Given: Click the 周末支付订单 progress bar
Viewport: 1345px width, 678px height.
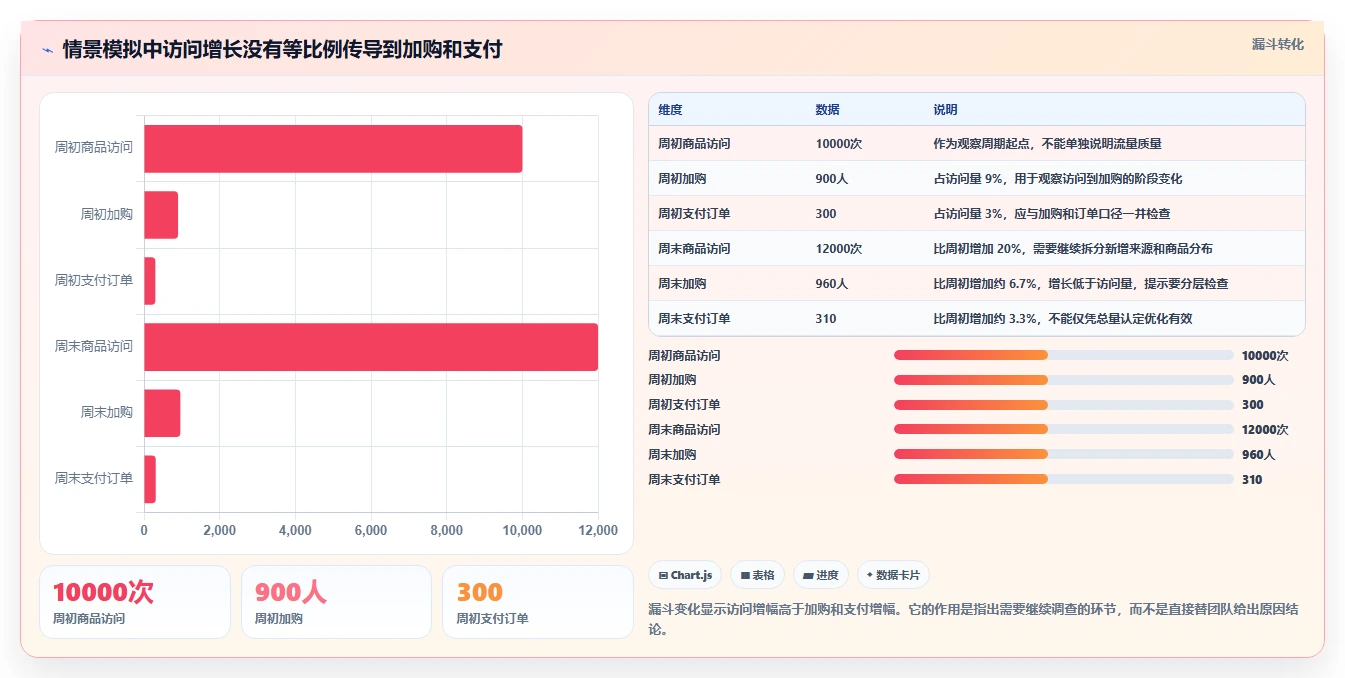Looking at the screenshot, I should click(x=1064, y=479).
